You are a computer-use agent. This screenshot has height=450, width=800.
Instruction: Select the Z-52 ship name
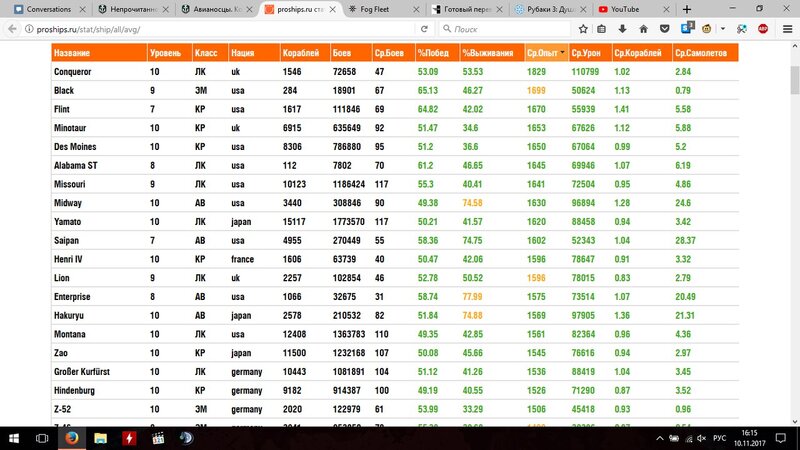pos(62,410)
